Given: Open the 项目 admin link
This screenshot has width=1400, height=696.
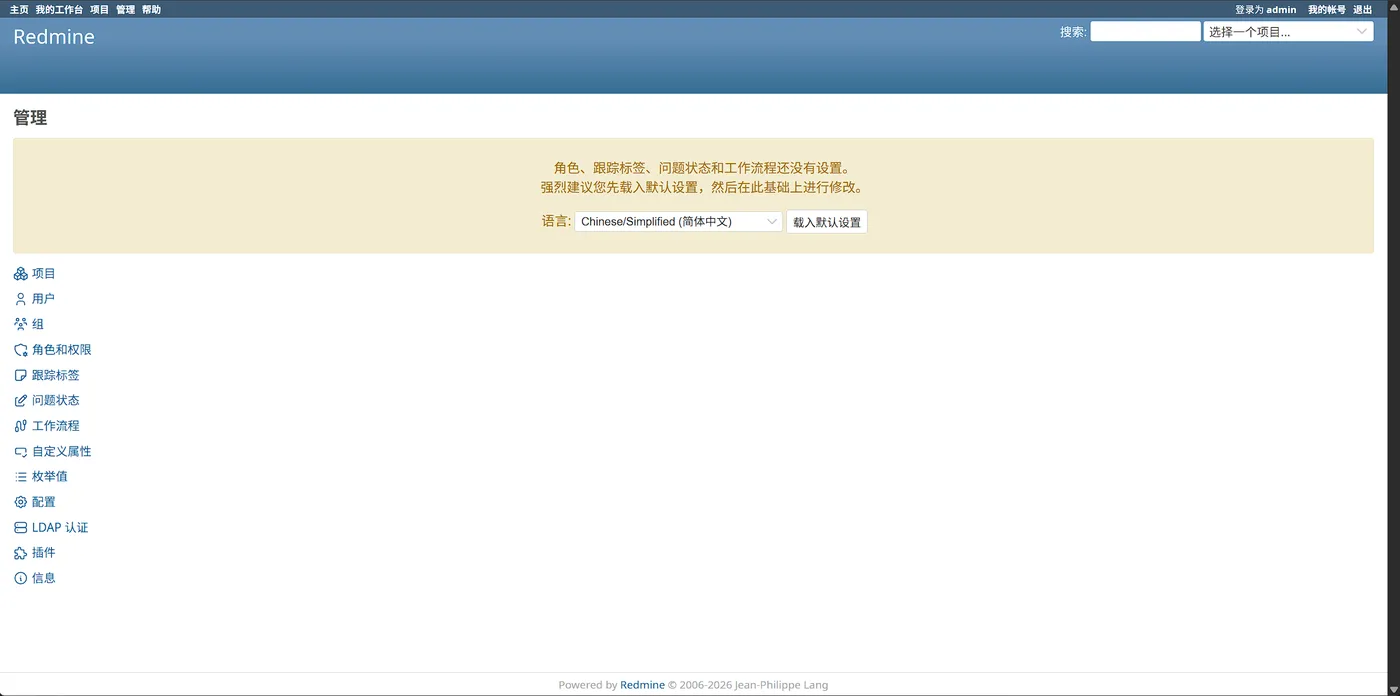Looking at the screenshot, I should point(44,274).
